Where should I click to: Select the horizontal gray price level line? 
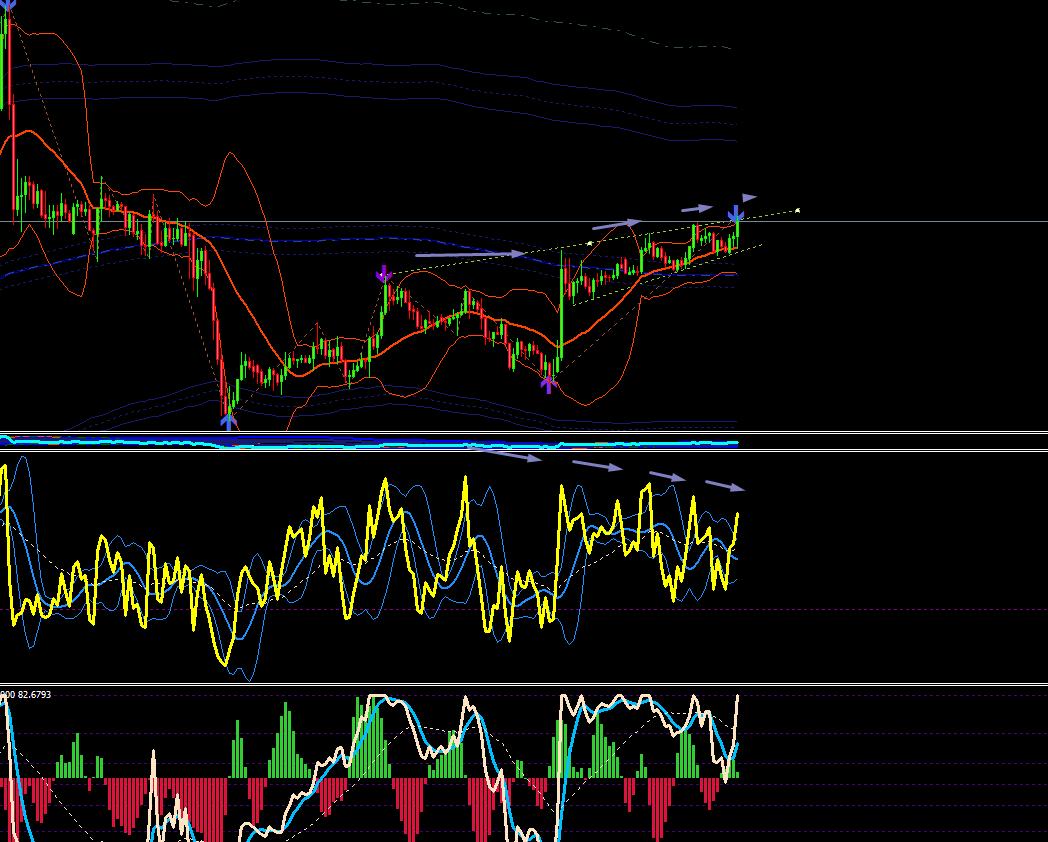524,221
